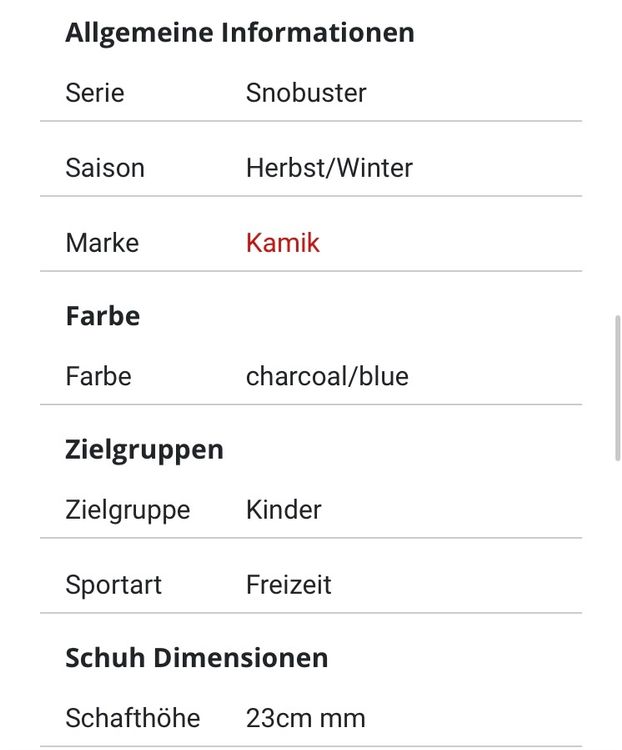Click the Herbst/Winter season value

(329, 168)
